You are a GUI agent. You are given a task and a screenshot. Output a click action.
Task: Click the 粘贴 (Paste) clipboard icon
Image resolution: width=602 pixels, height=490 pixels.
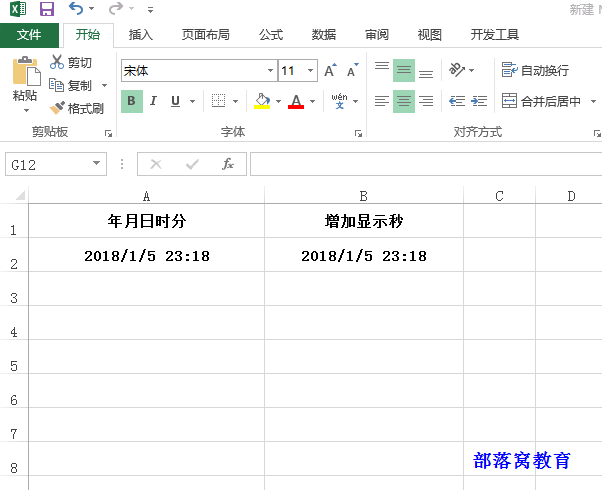26,72
